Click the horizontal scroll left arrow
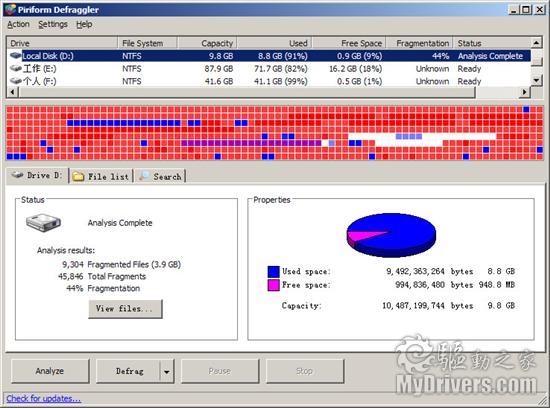This screenshot has height=408, width=550. tap(13, 92)
